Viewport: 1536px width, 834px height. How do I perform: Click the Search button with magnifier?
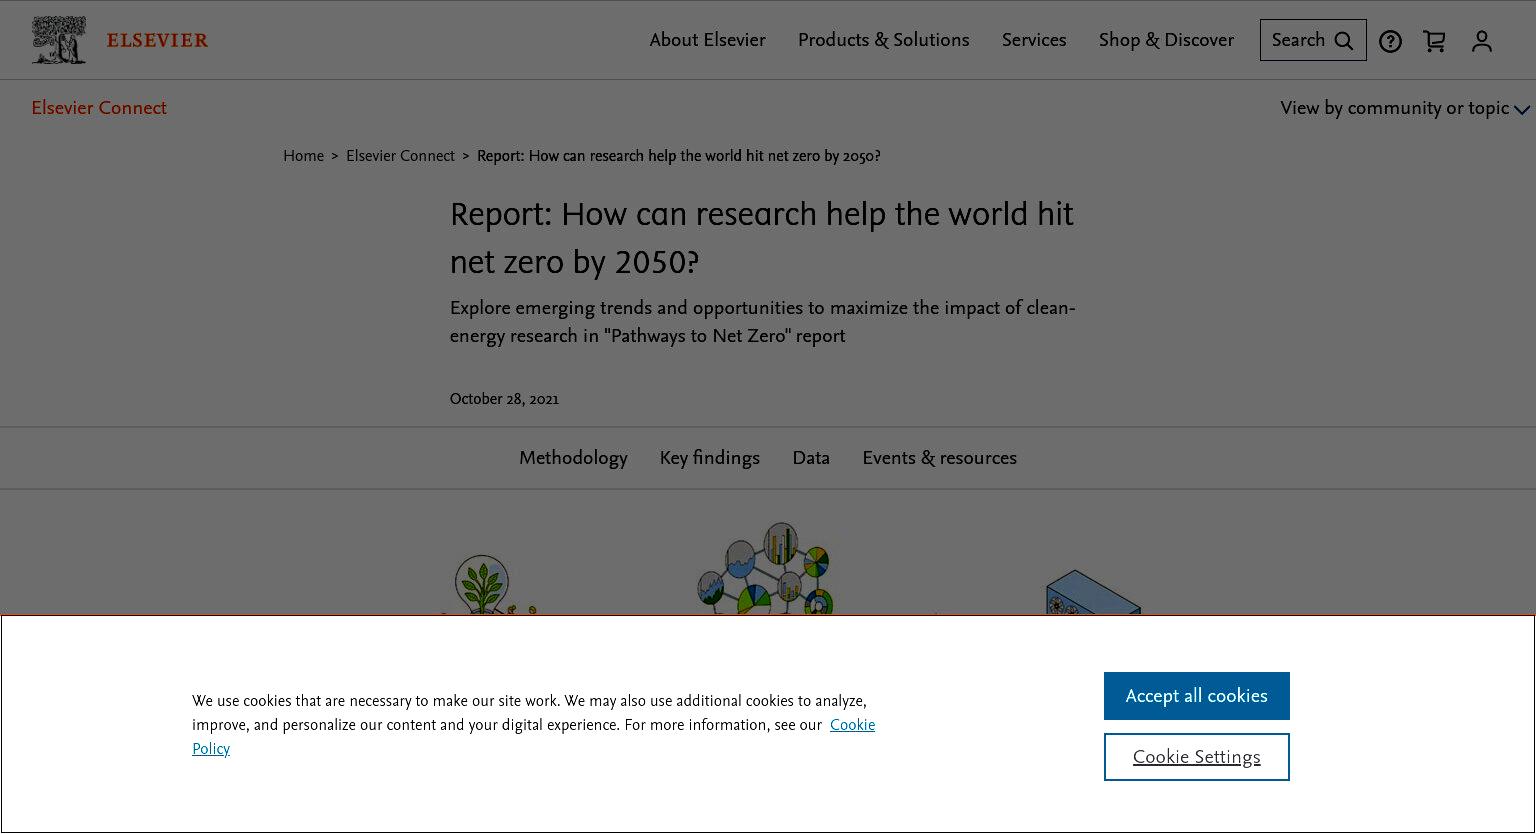1313,40
